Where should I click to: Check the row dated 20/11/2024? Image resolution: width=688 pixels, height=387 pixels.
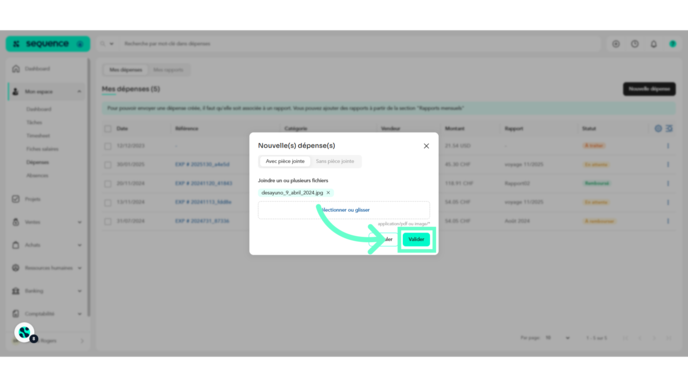(x=108, y=183)
